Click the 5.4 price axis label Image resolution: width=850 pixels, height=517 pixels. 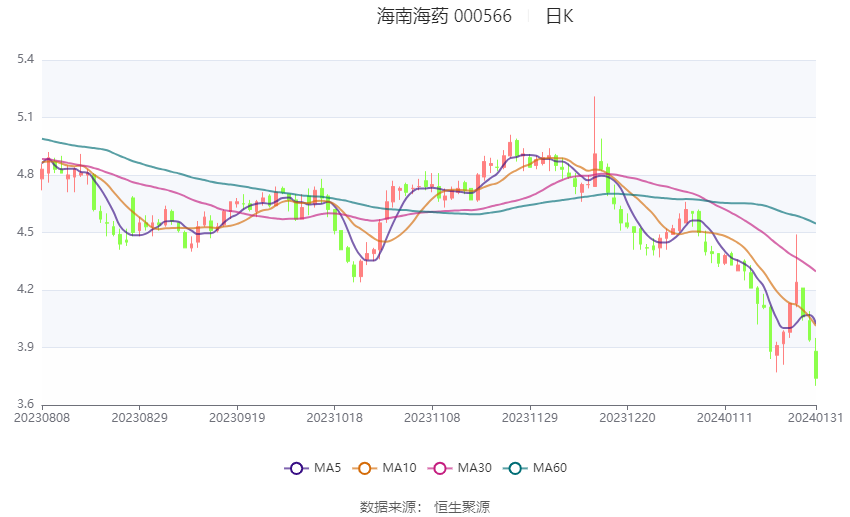click(25, 59)
